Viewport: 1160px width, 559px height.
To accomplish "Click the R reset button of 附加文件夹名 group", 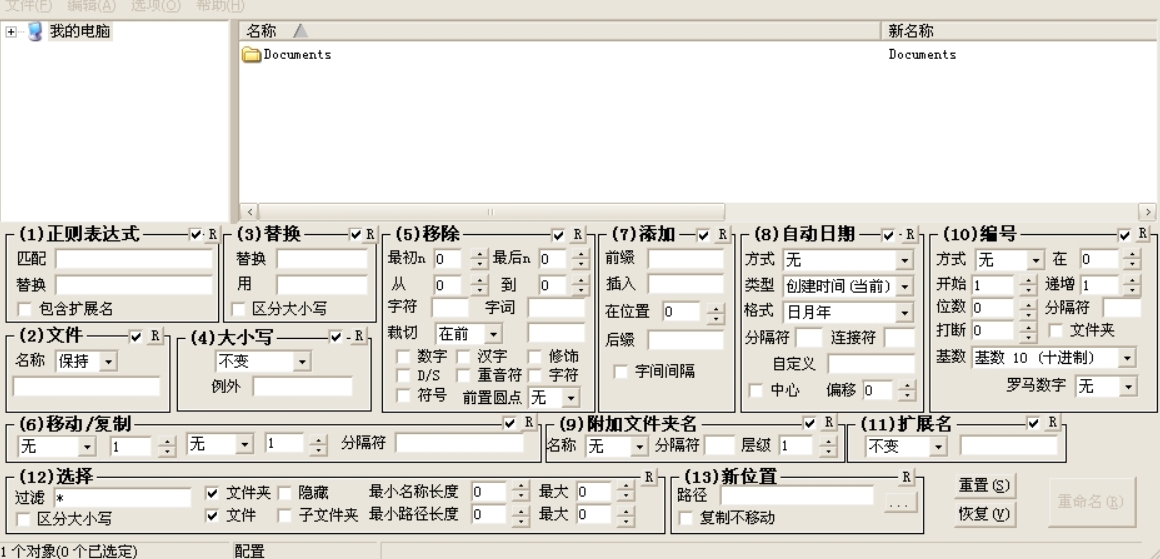I will click(829, 422).
